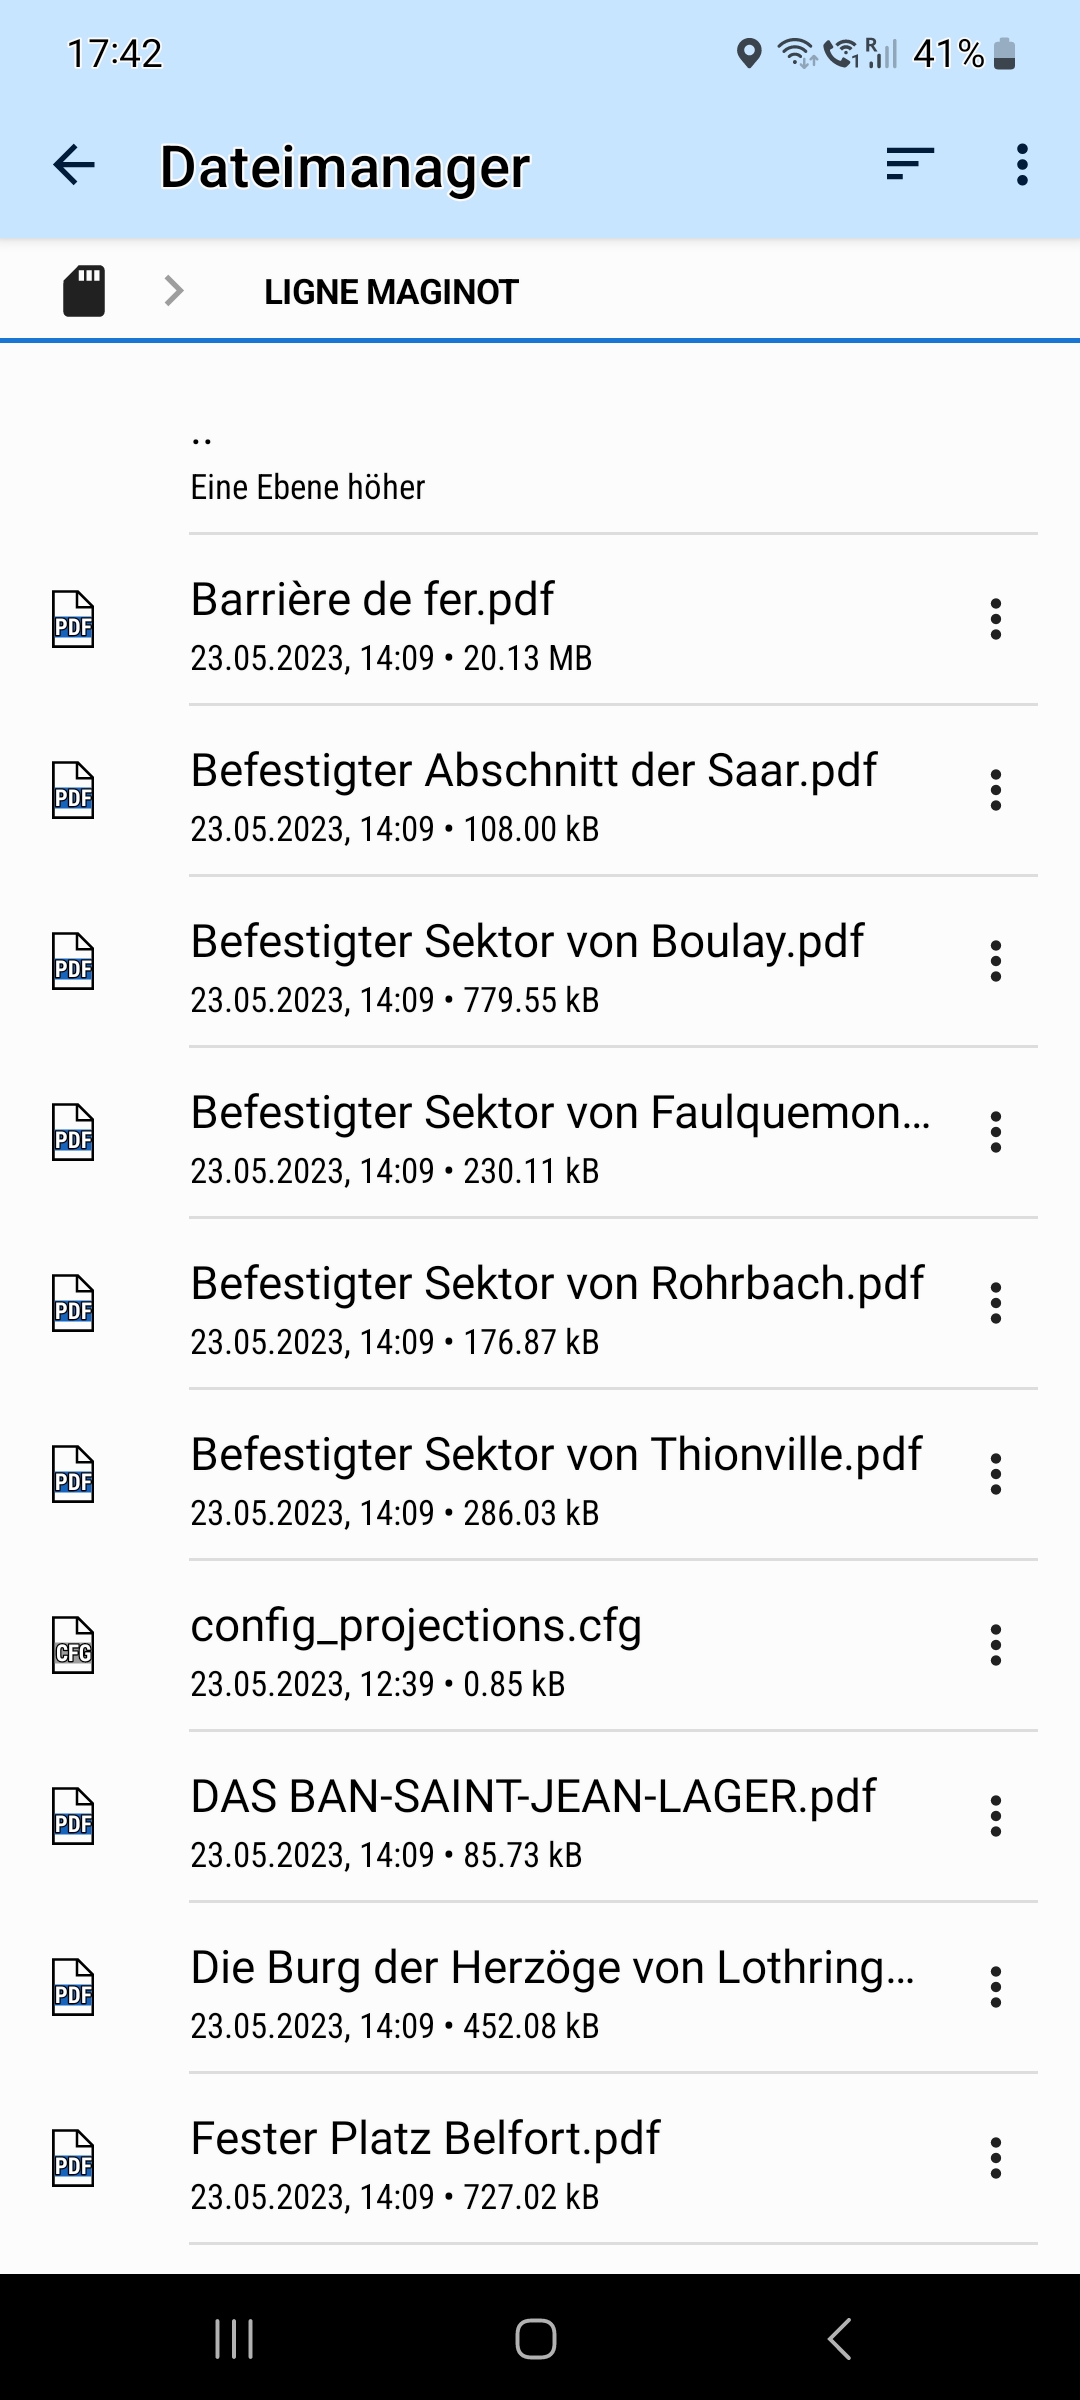Open options for Die Burg der Herzöge
The width and height of the screenshot is (1080, 2400).
click(x=995, y=1988)
